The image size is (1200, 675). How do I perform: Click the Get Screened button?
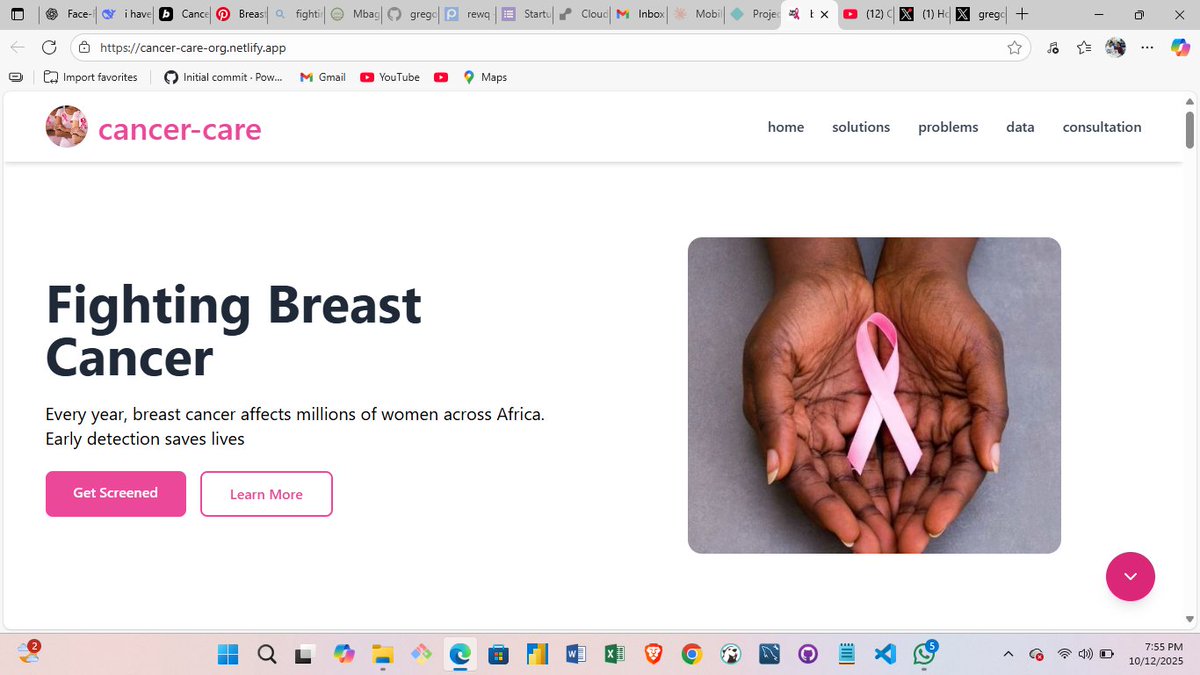116,494
